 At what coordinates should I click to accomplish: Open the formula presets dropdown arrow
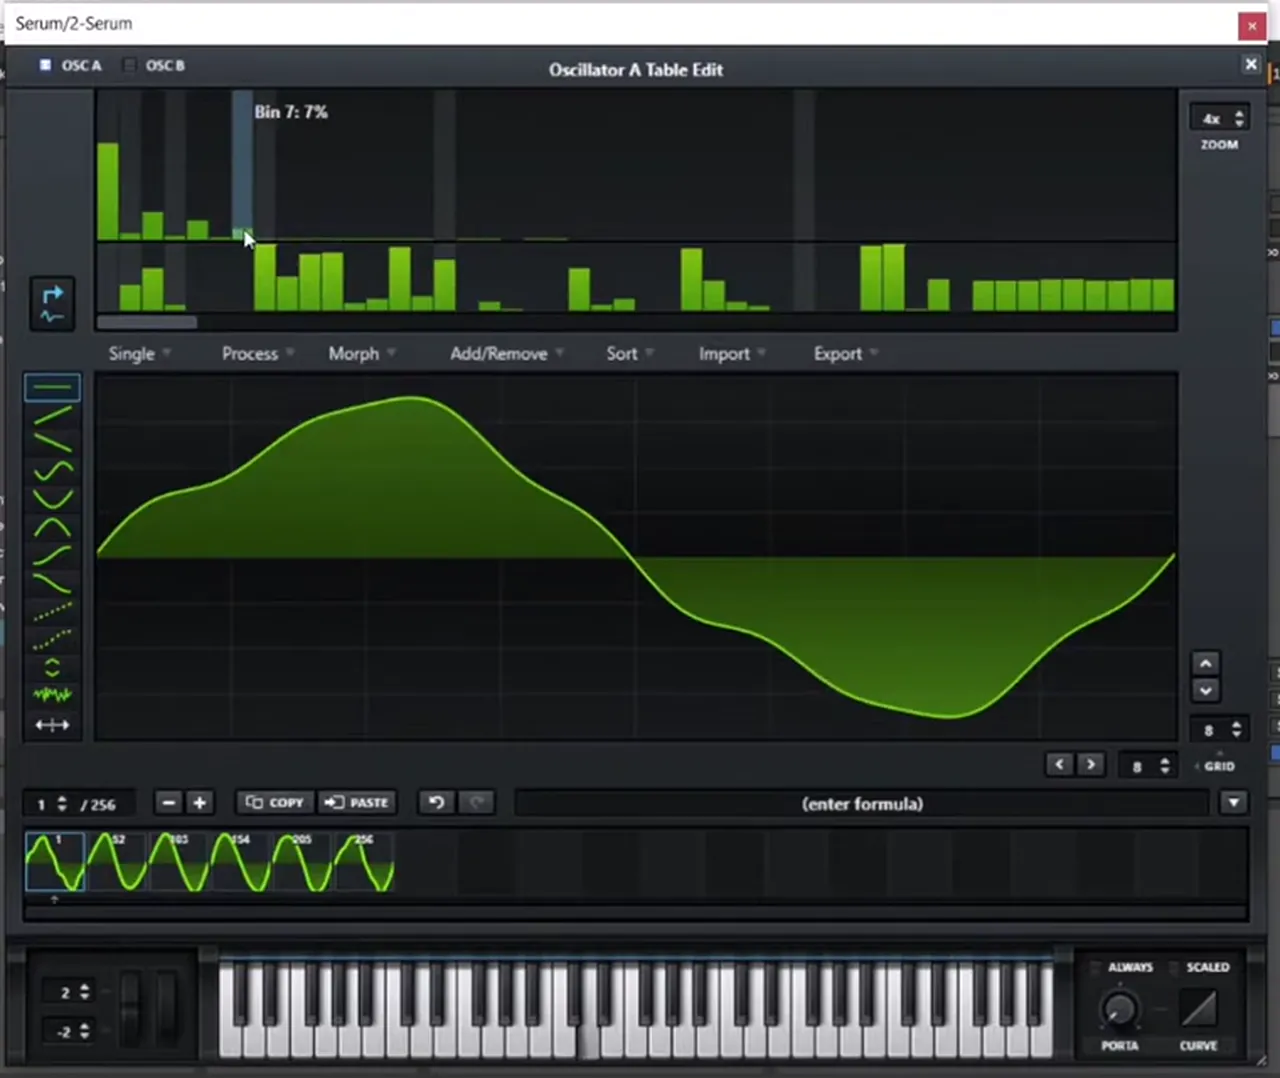coord(1234,803)
